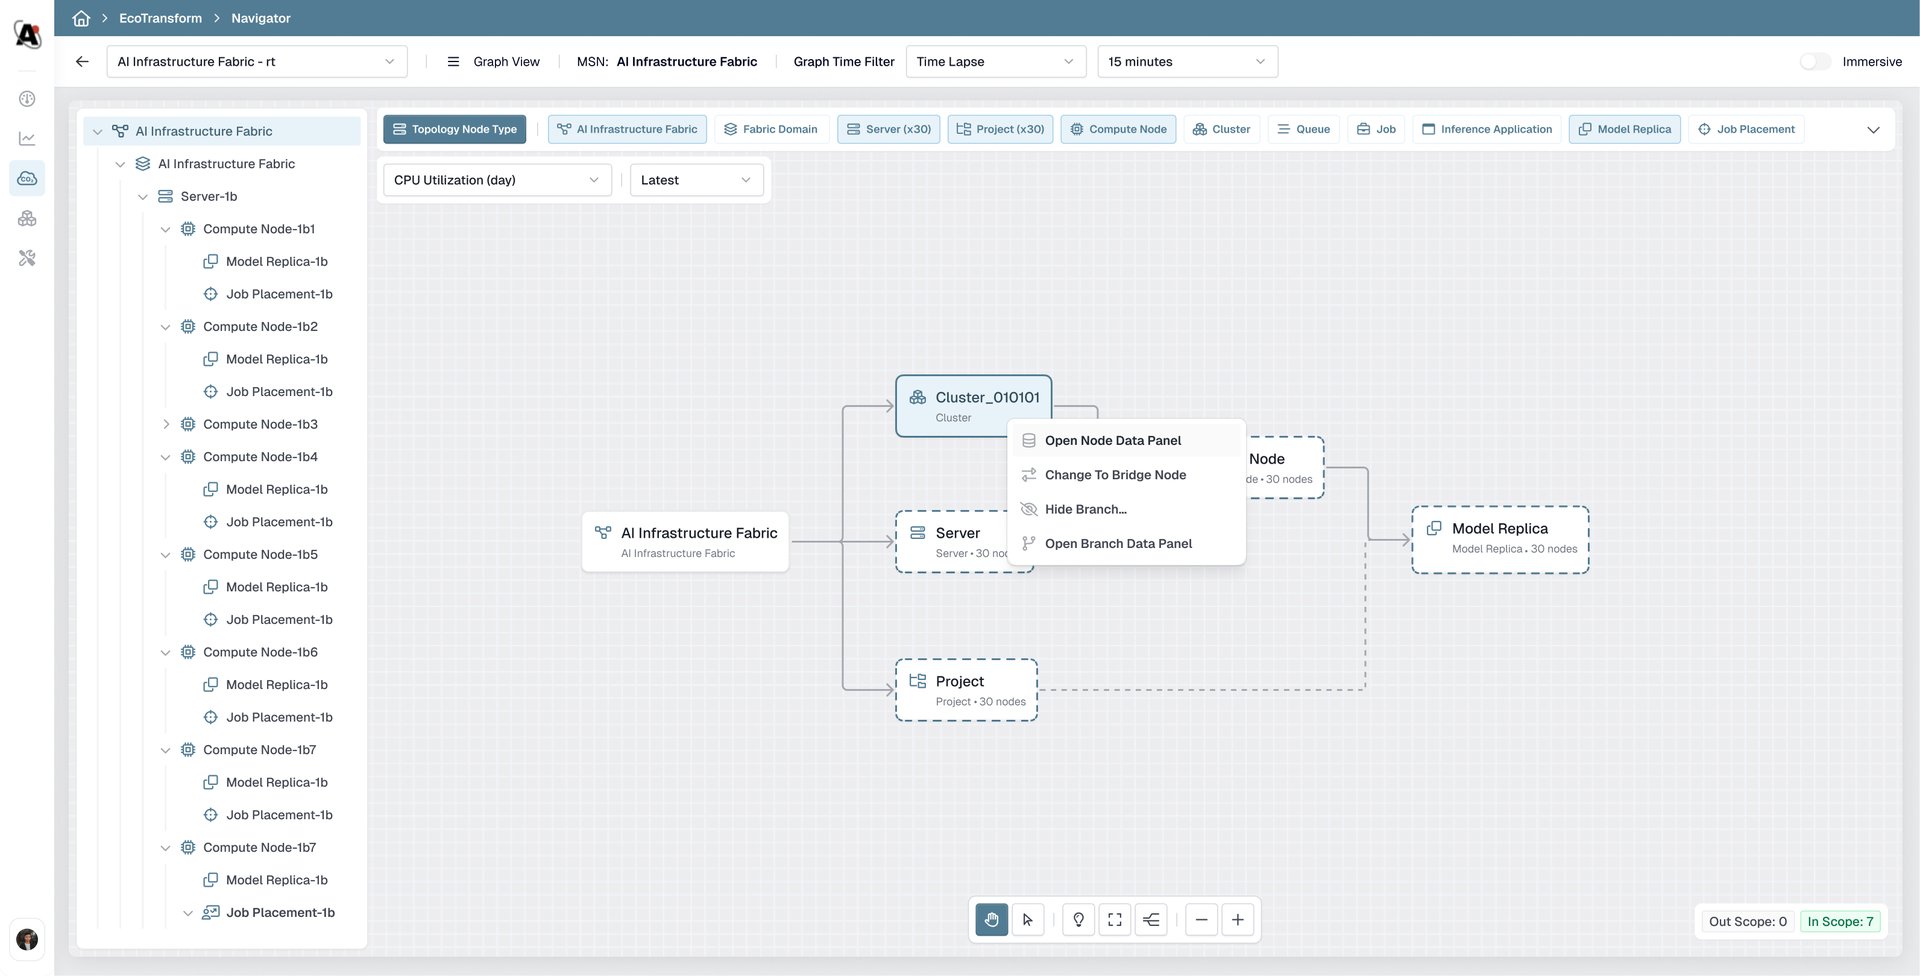
Task: Click the fit-to-screen icon
Action: 1115,920
